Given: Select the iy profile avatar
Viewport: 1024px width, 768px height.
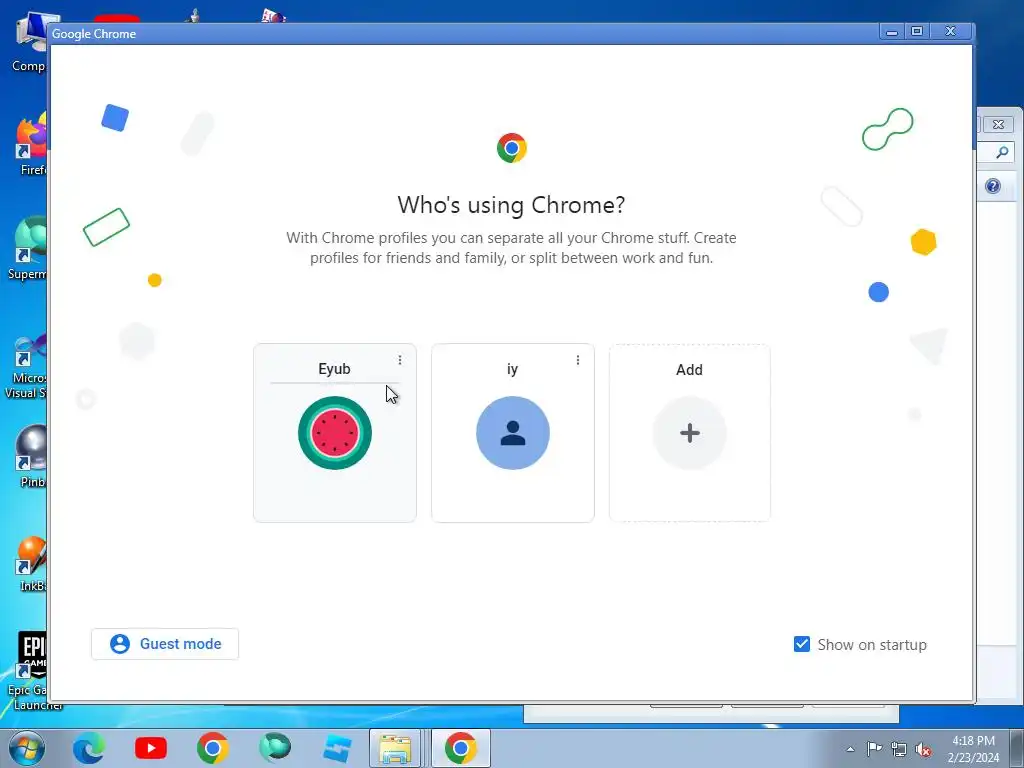Looking at the screenshot, I should [x=513, y=433].
